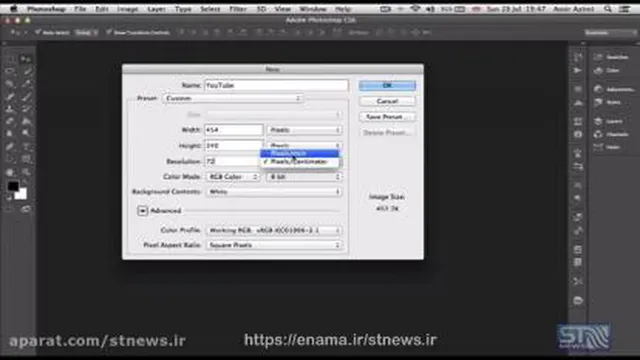Collapse the Advanced section
Screen dimensions: 640x360
(x=142, y=211)
